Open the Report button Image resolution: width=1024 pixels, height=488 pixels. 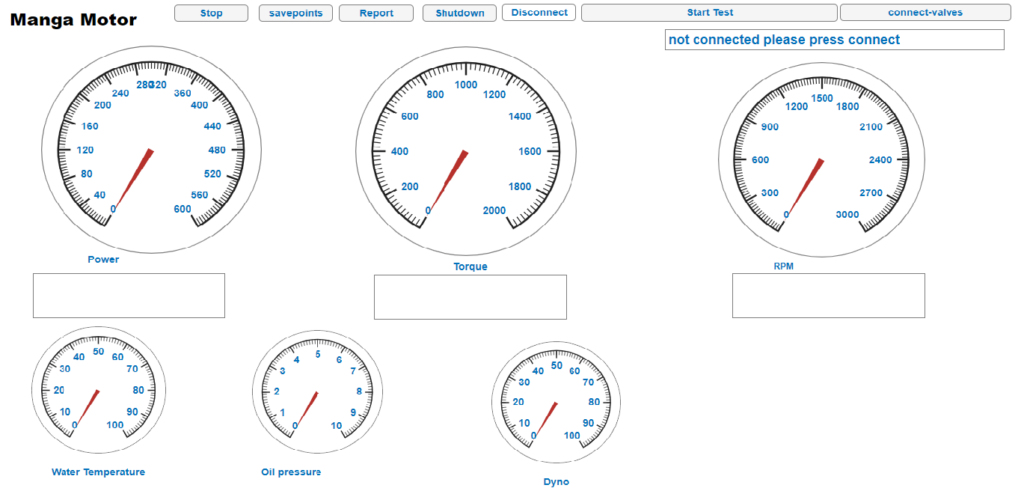point(376,13)
